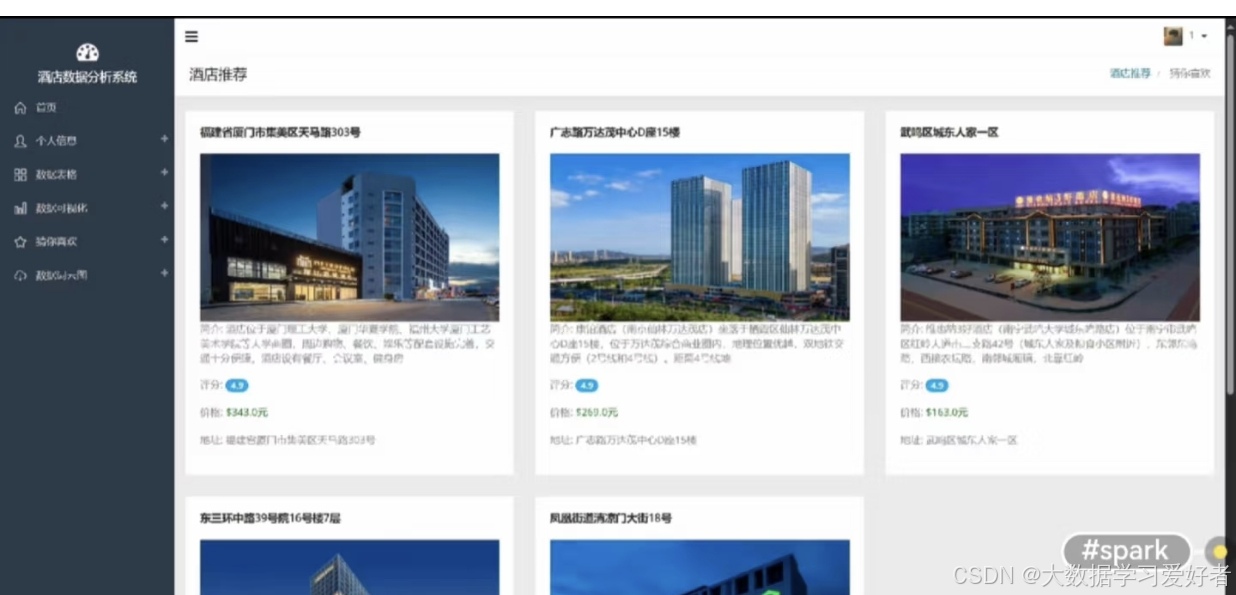Click the 酒店推荐 breadcrumb link

click(x=1130, y=73)
